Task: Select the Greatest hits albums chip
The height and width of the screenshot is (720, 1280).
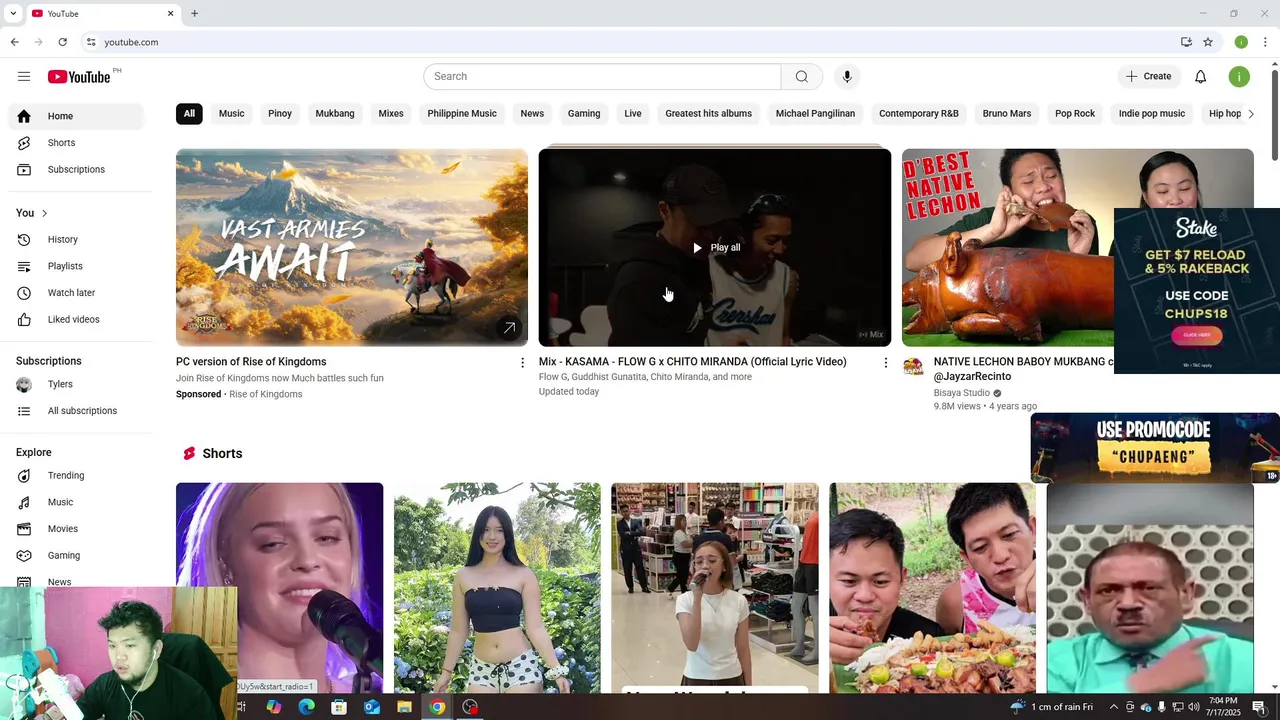Action: 708,114
